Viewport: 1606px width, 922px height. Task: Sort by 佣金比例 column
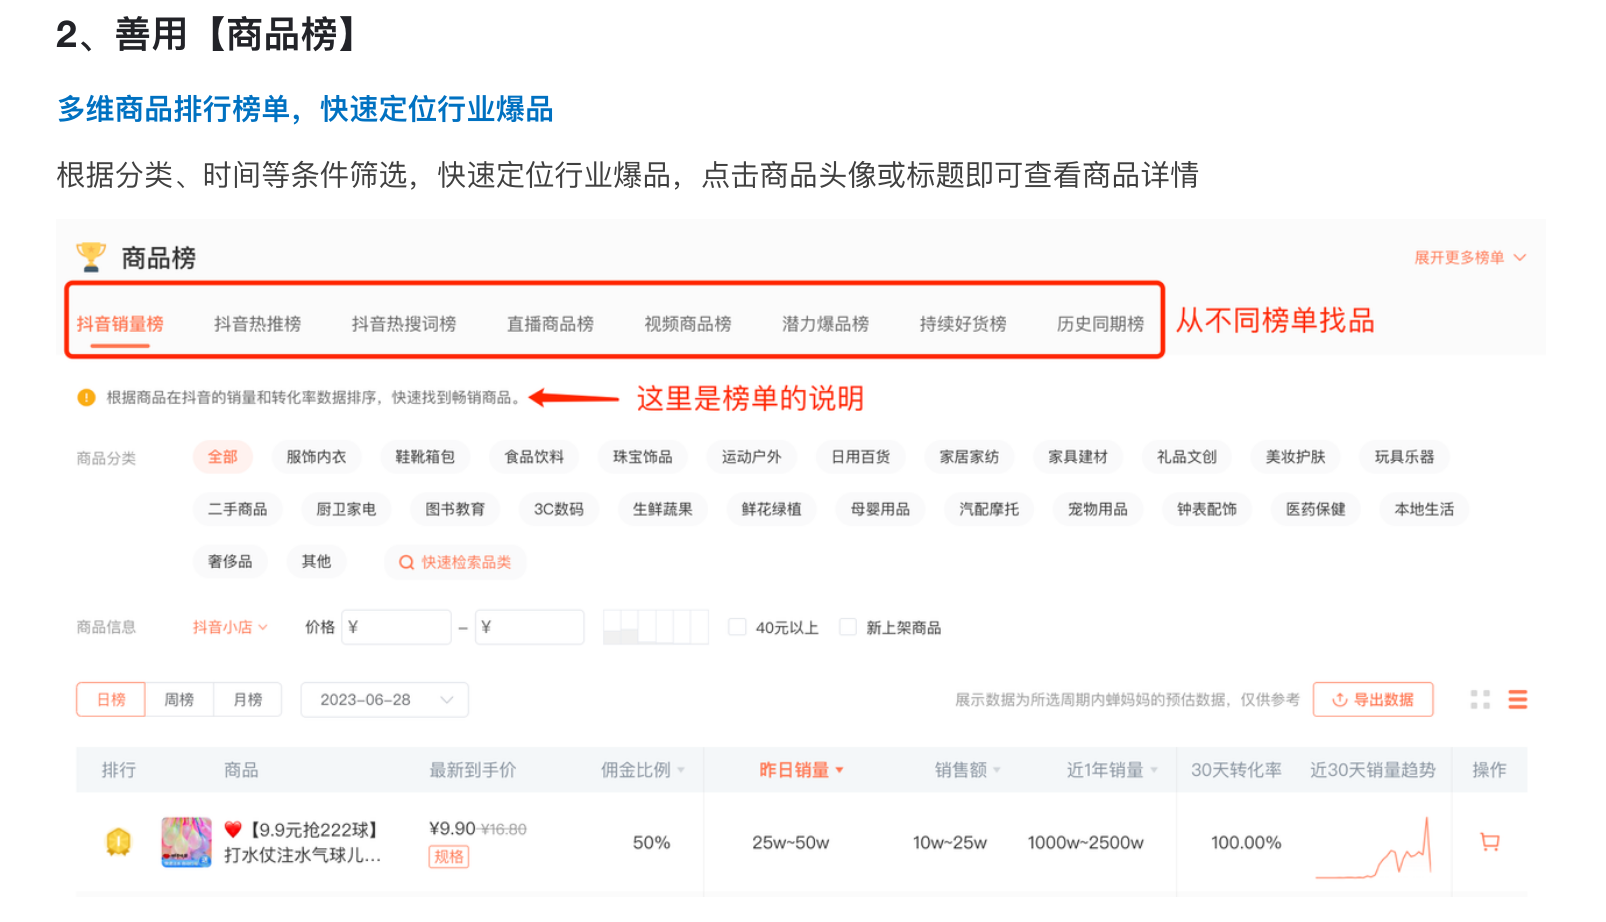click(x=642, y=770)
